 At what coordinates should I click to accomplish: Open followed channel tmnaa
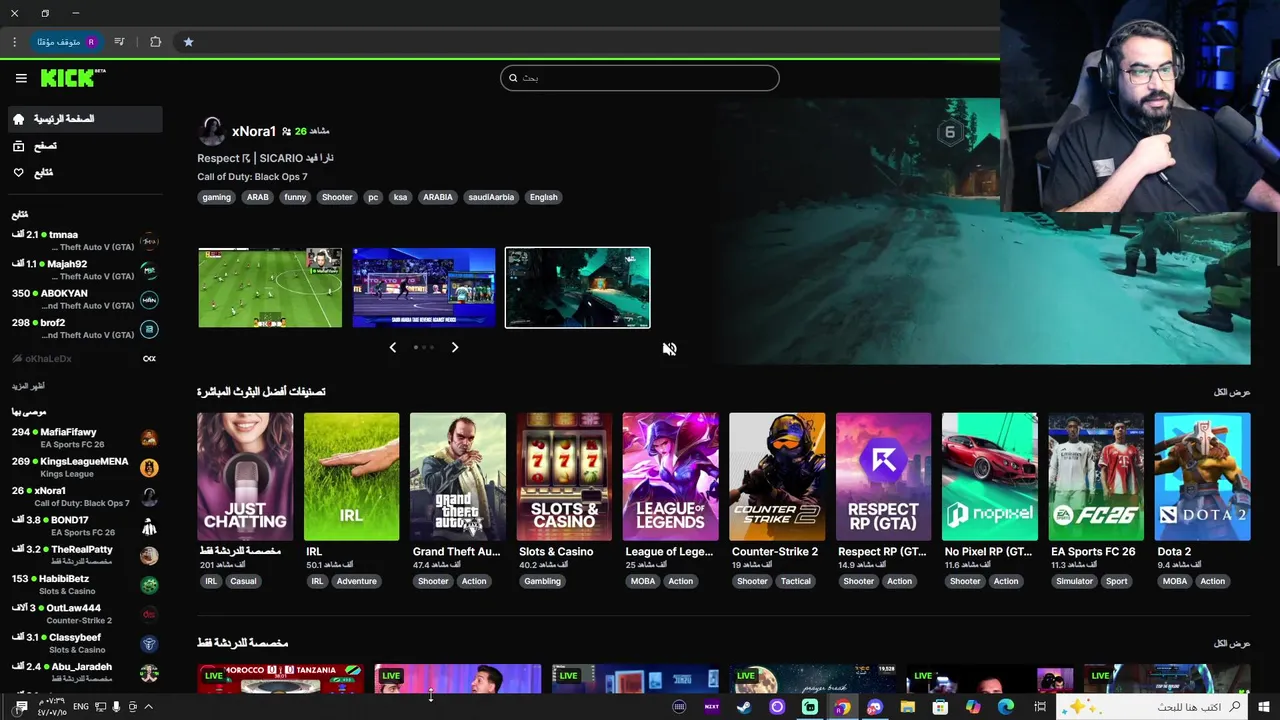tap(84, 241)
